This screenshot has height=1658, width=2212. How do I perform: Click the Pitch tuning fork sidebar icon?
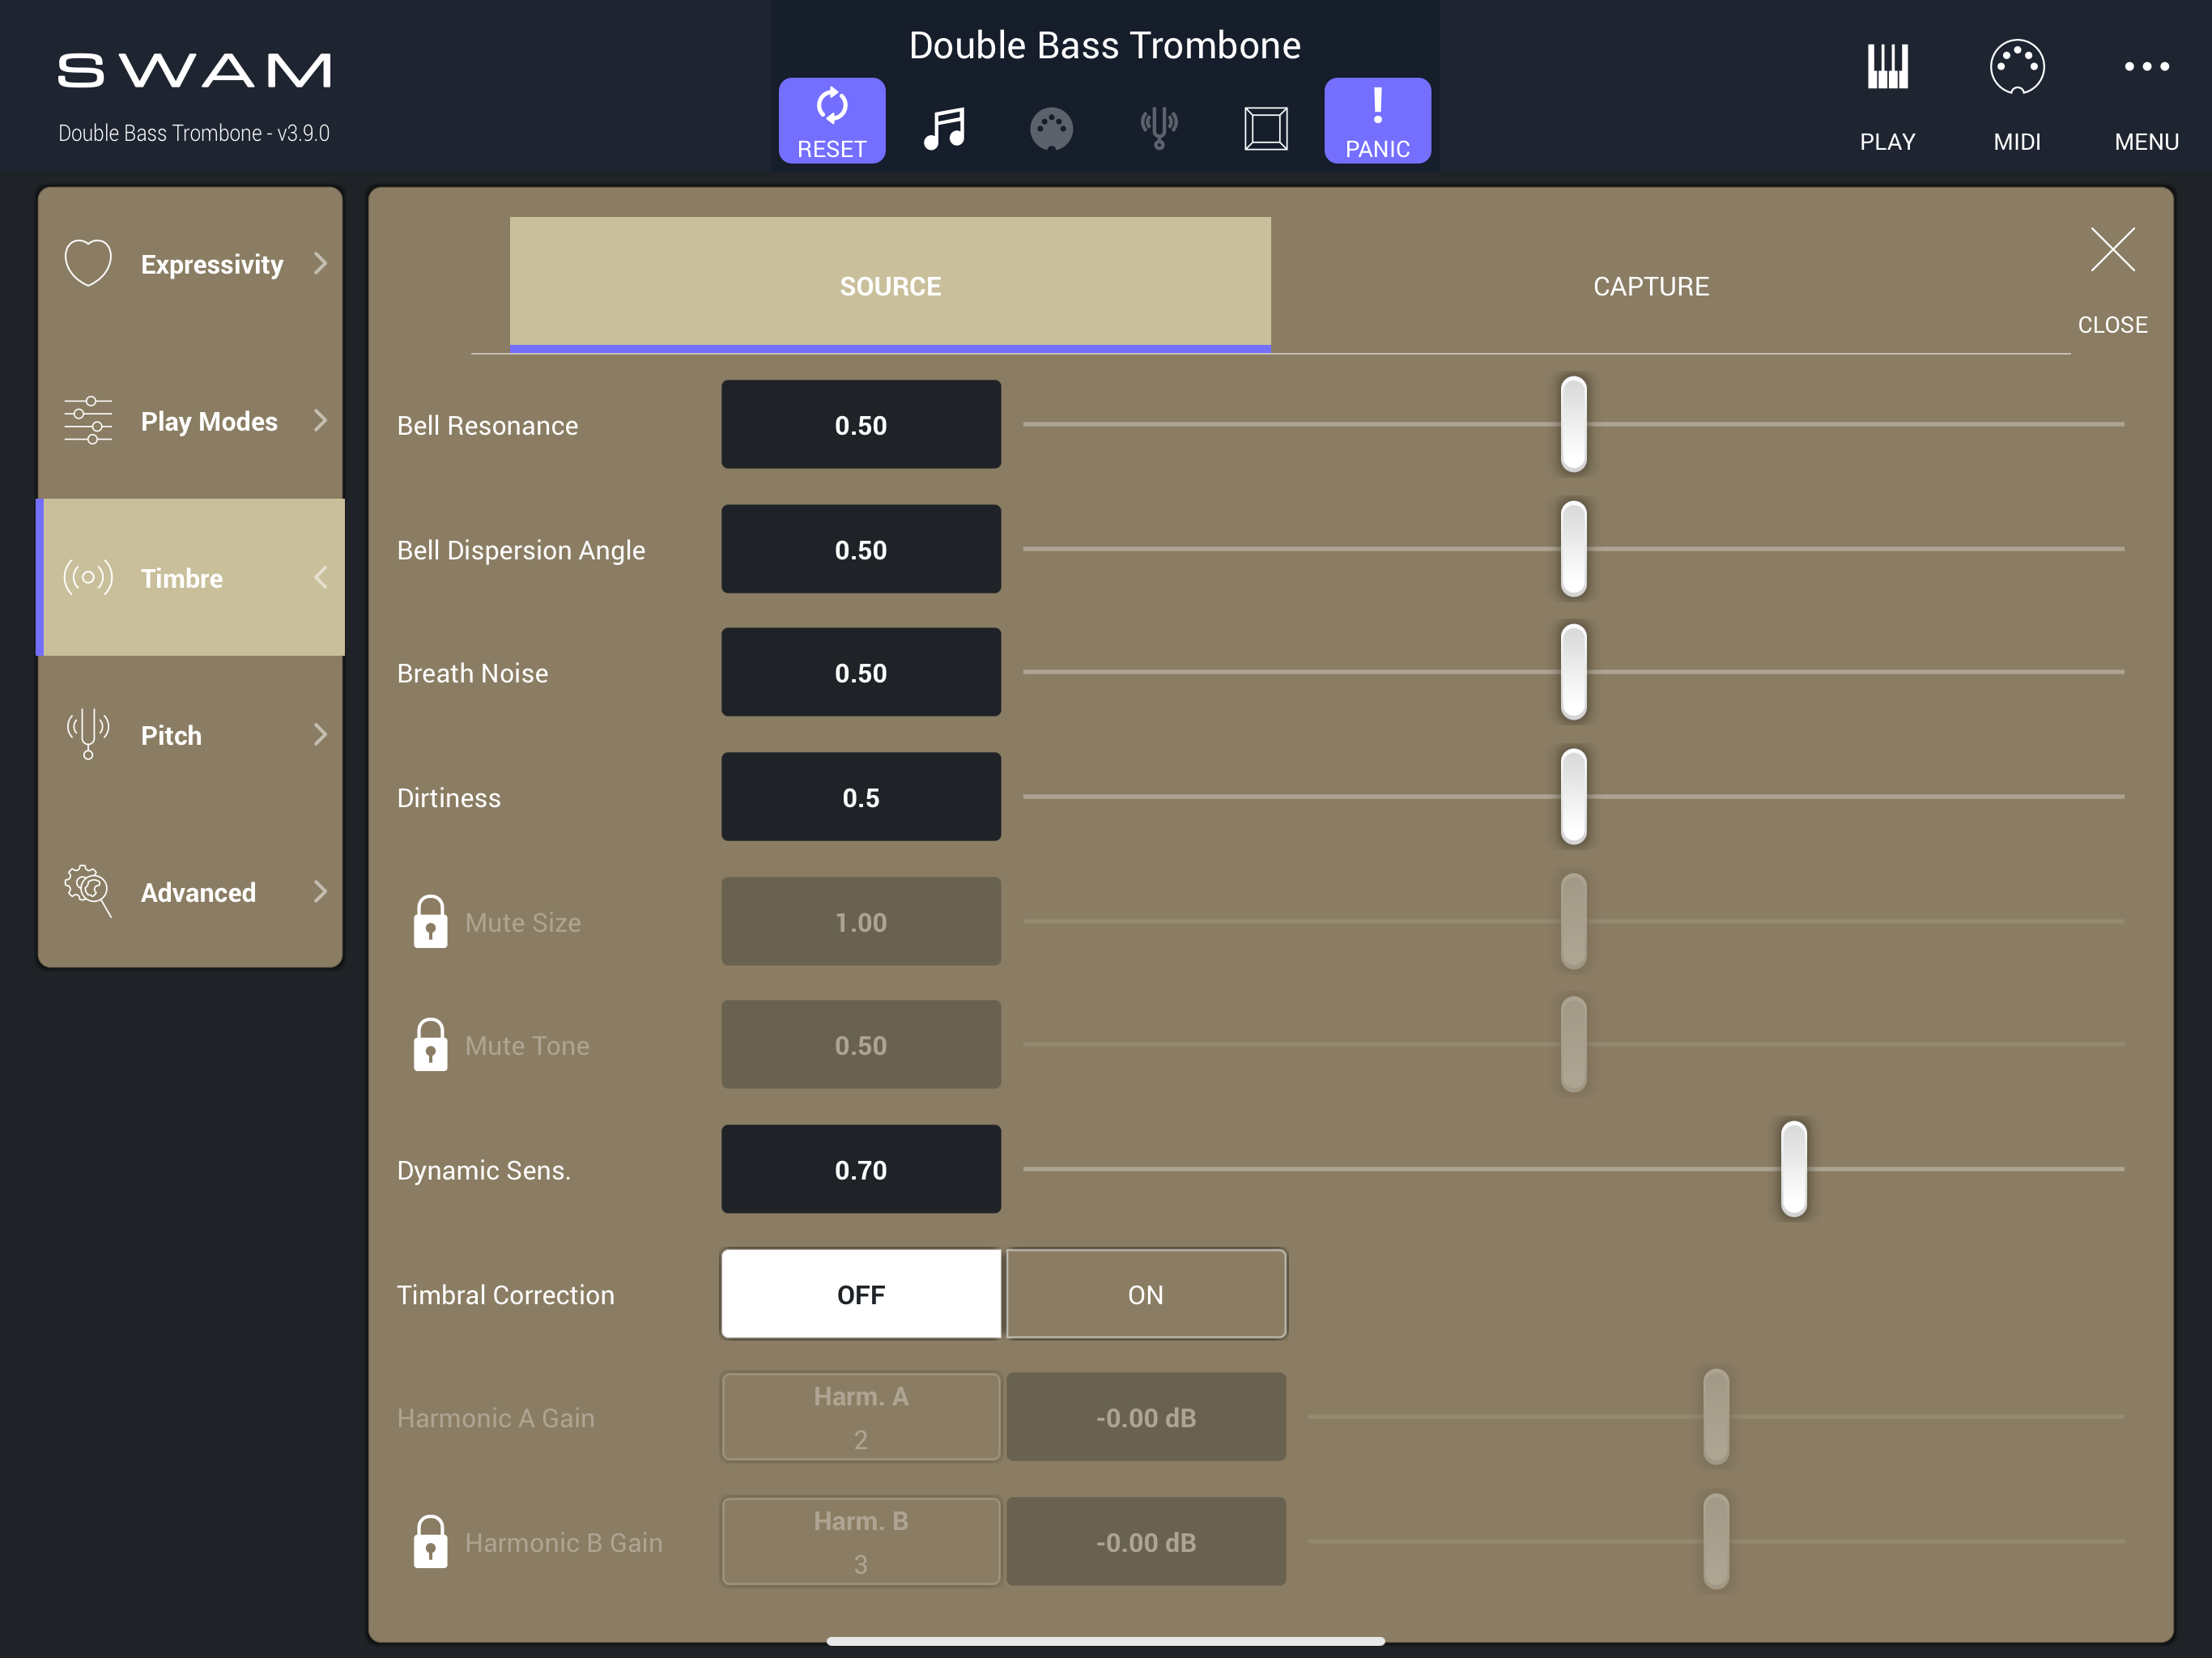coord(88,734)
